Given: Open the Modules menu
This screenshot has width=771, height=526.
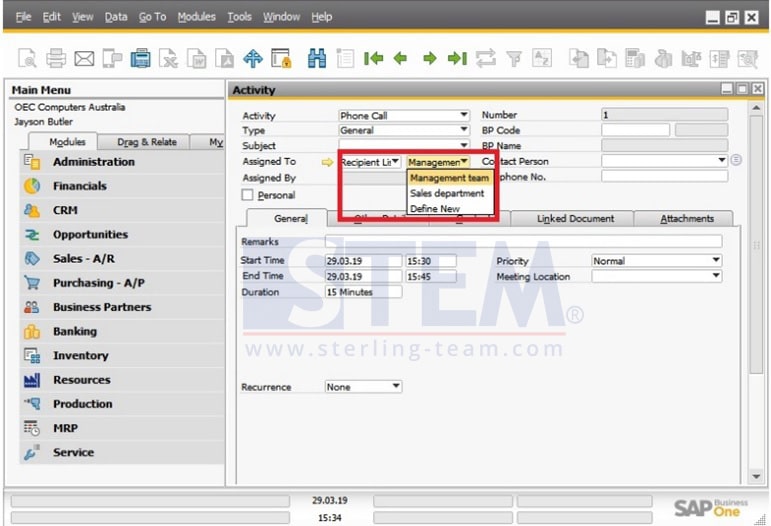Looking at the screenshot, I should click(197, 17).
